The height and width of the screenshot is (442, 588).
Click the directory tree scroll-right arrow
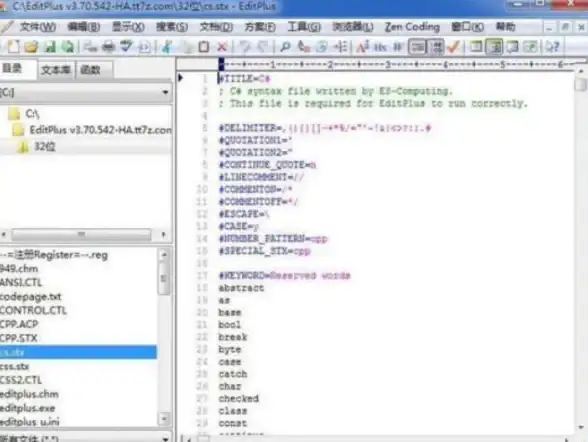point(164,234)
